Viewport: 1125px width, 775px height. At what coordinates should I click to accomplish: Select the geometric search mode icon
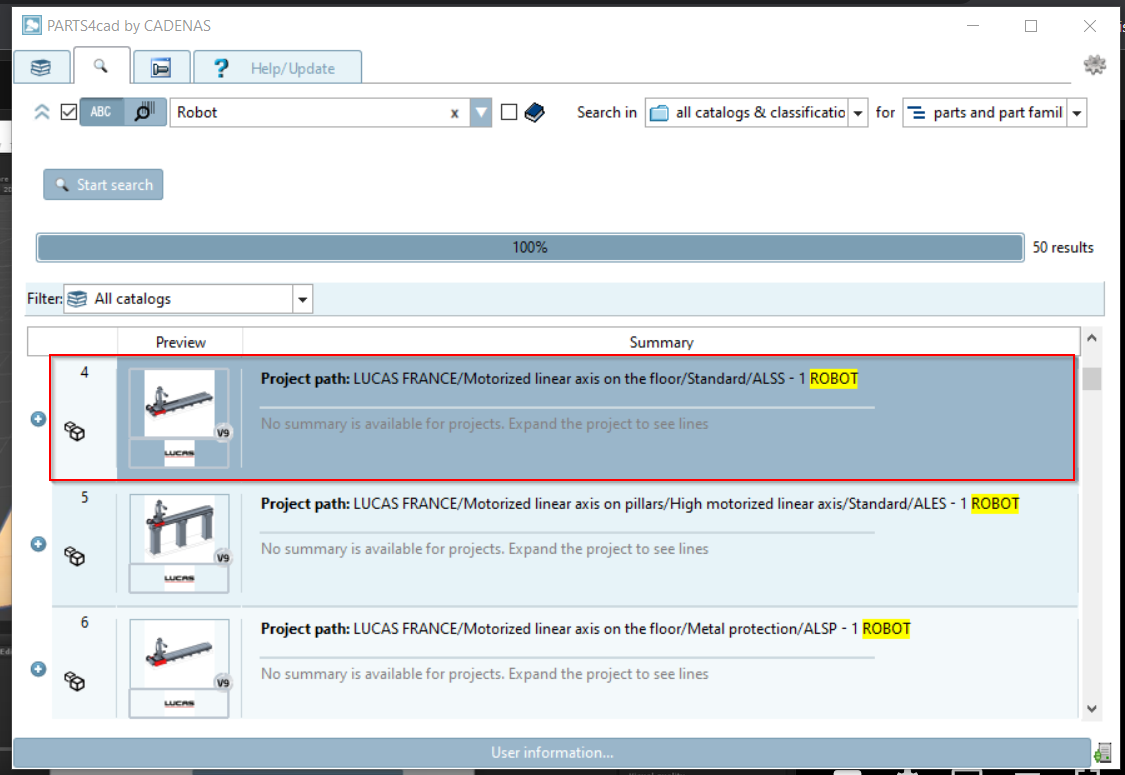pos(145,112)
